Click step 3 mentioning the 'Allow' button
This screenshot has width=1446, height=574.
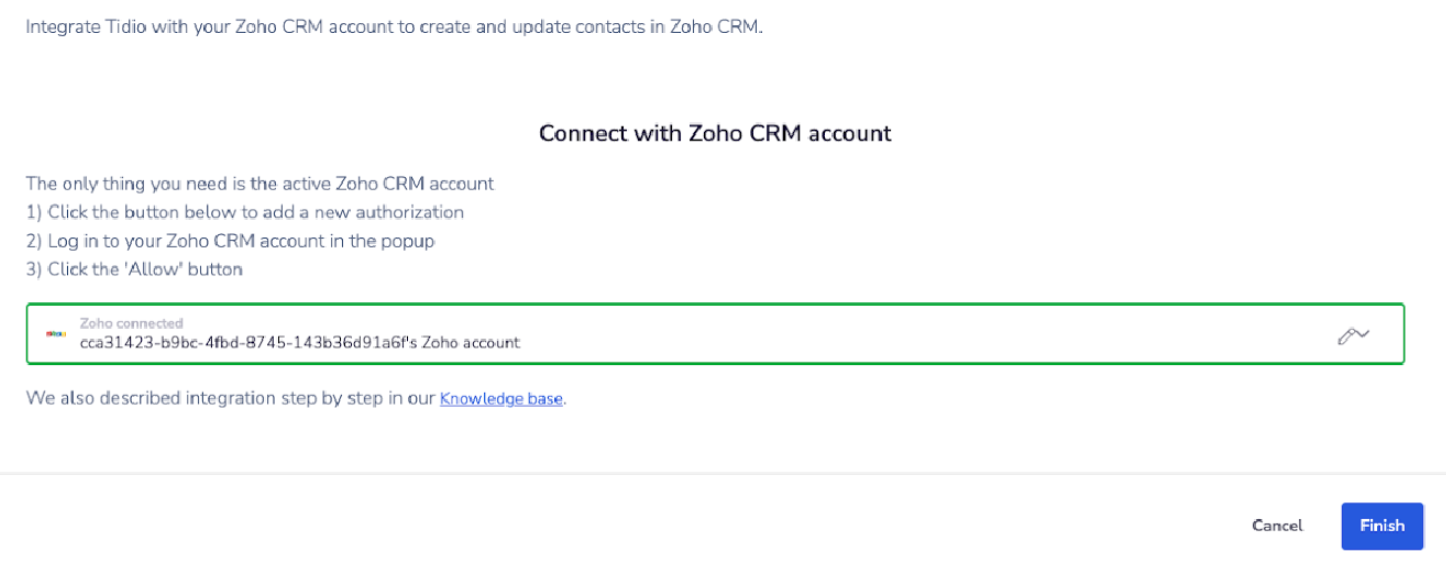134,269
